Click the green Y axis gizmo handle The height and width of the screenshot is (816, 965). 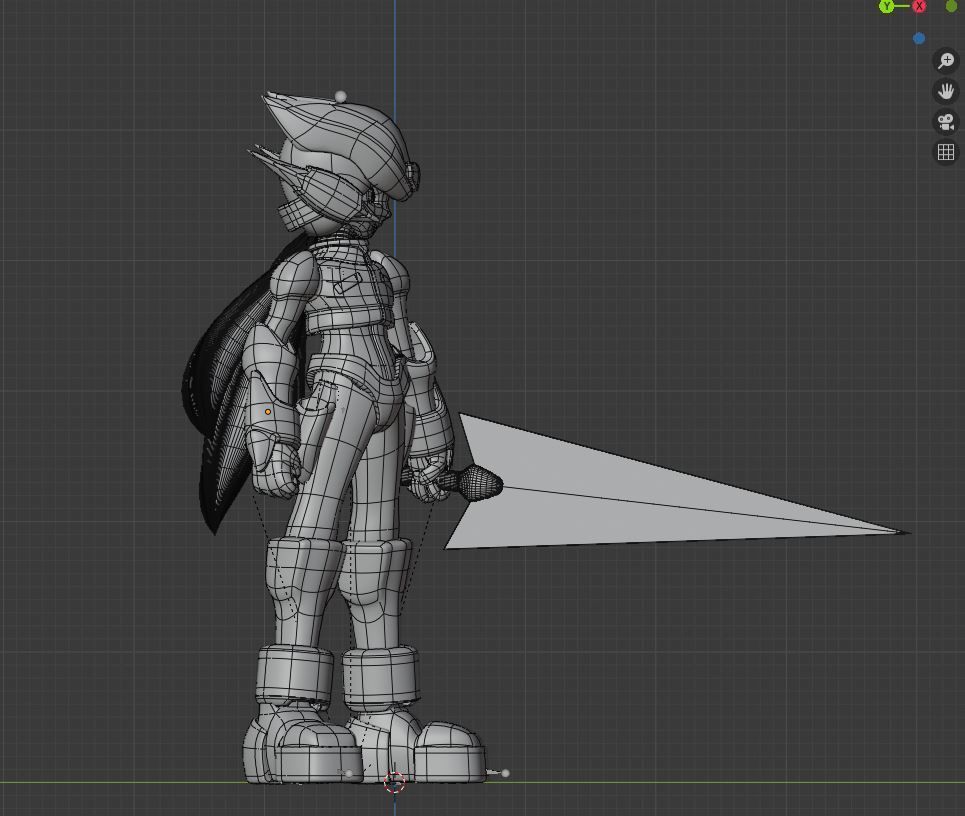click(x=886, y=6)
